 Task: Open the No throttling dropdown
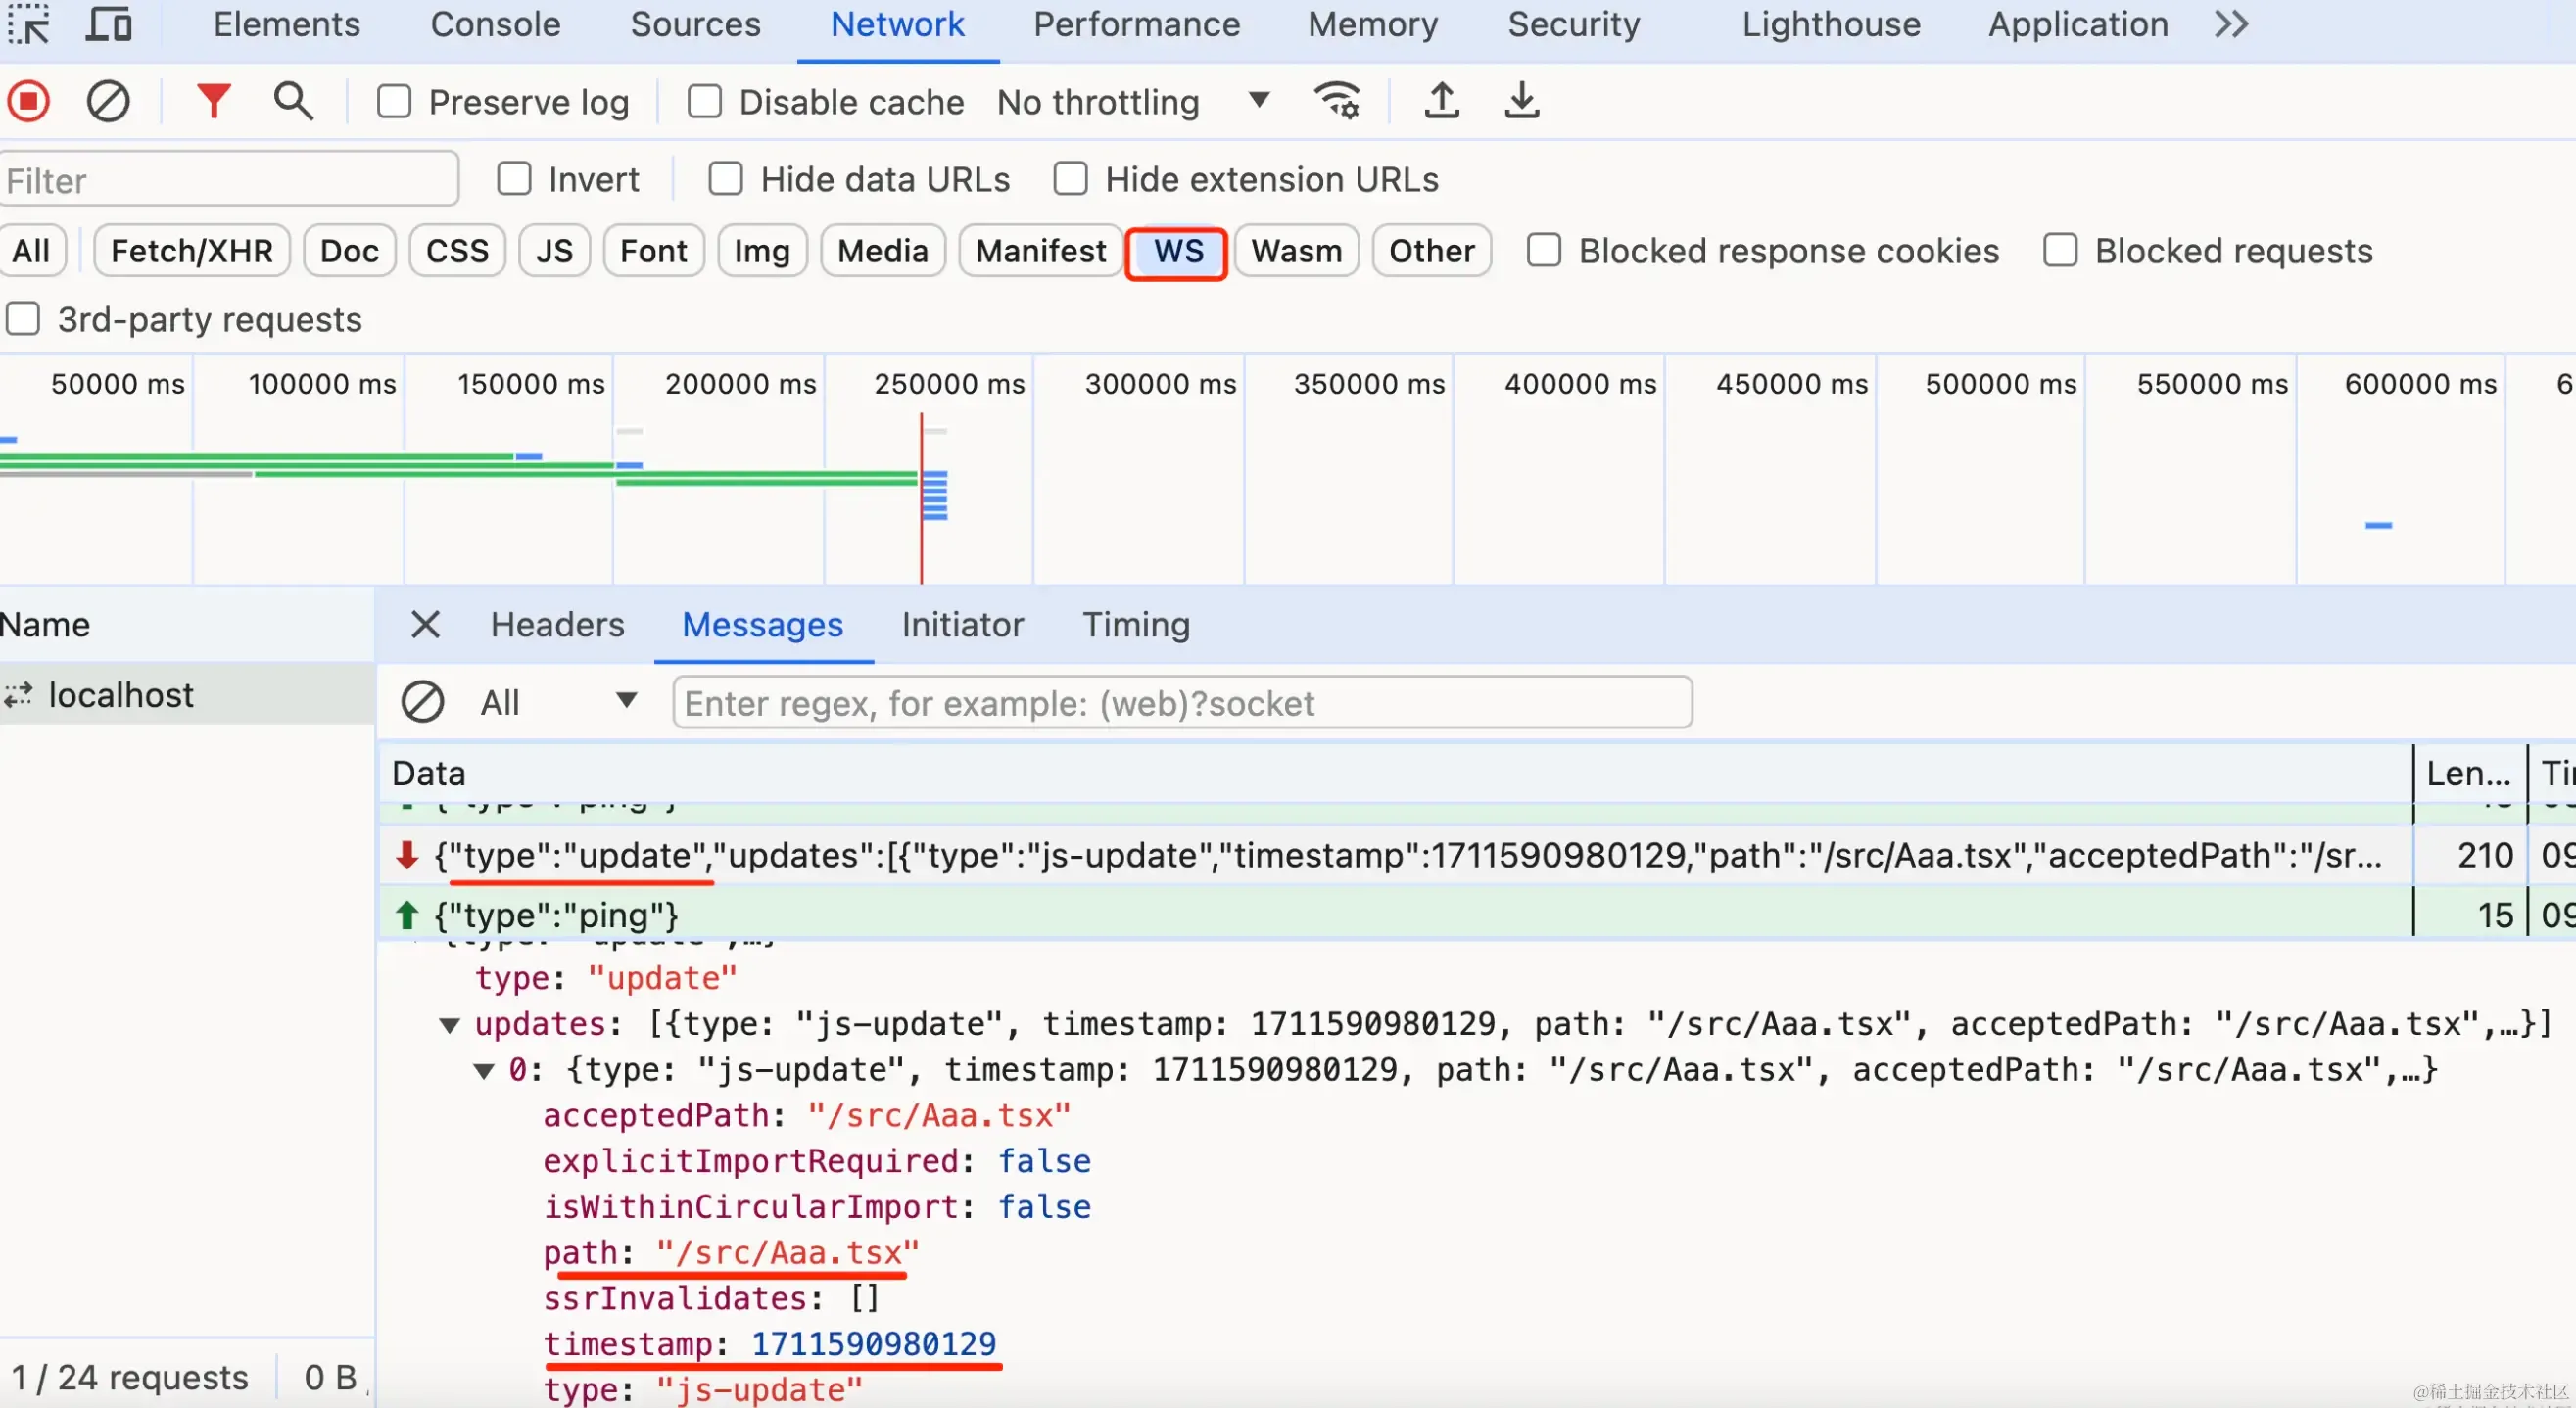[x=1133, y=101]
